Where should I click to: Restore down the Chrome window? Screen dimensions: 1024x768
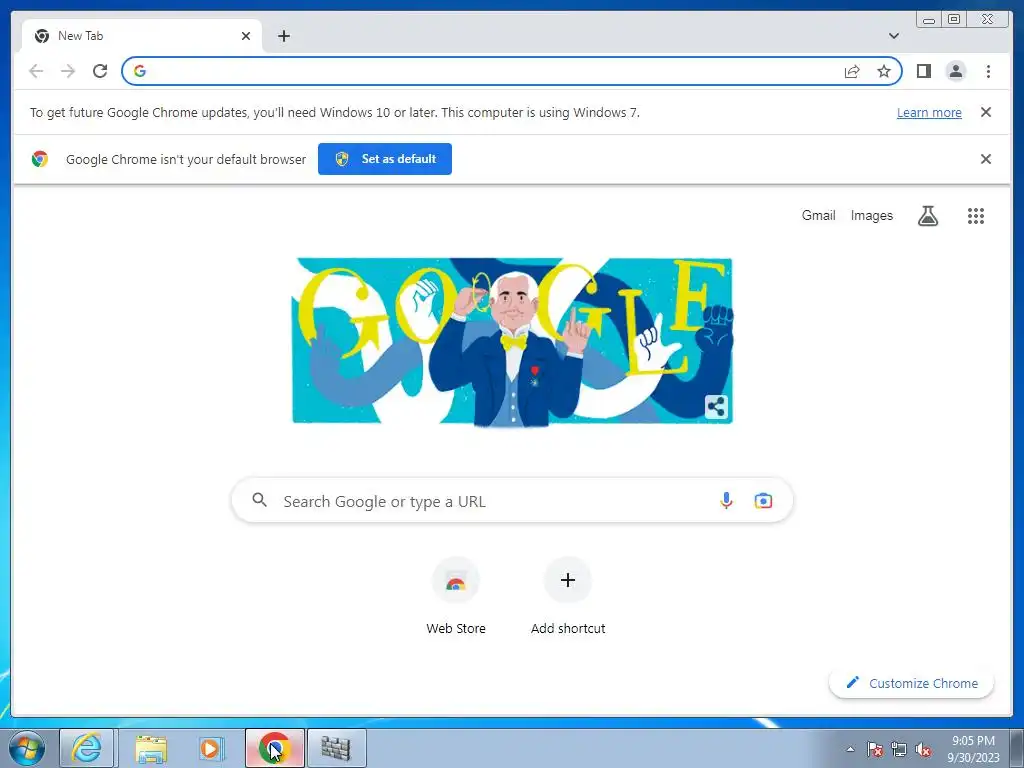(x=953, y=20)
